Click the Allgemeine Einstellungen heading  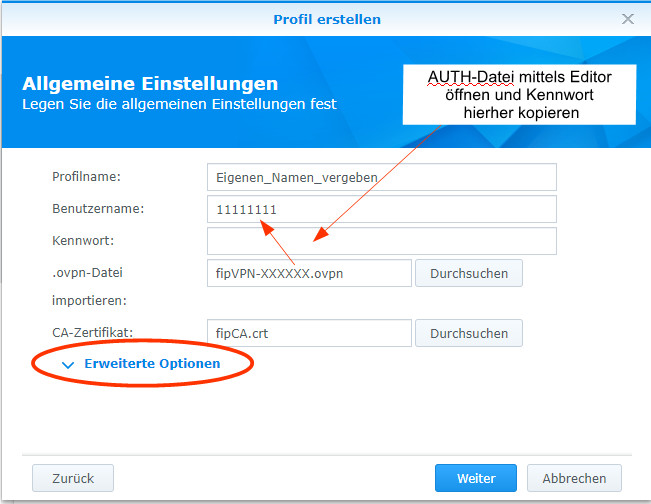pos(150,84)
